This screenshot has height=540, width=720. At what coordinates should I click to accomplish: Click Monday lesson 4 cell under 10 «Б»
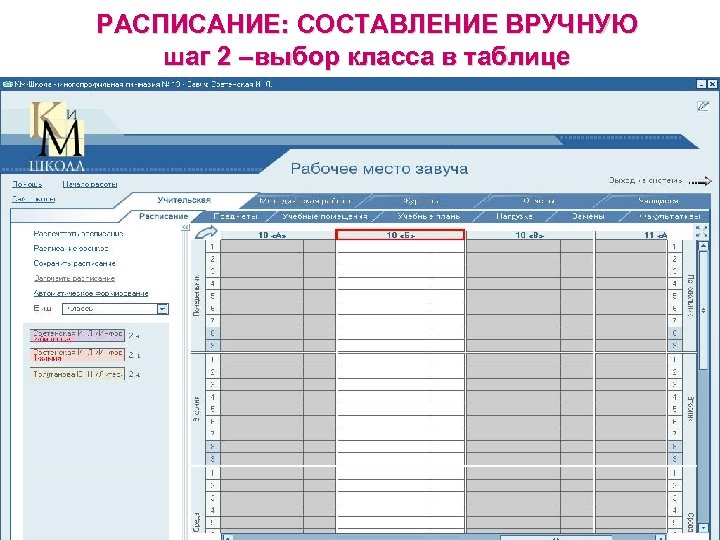[x=400, y=283]
